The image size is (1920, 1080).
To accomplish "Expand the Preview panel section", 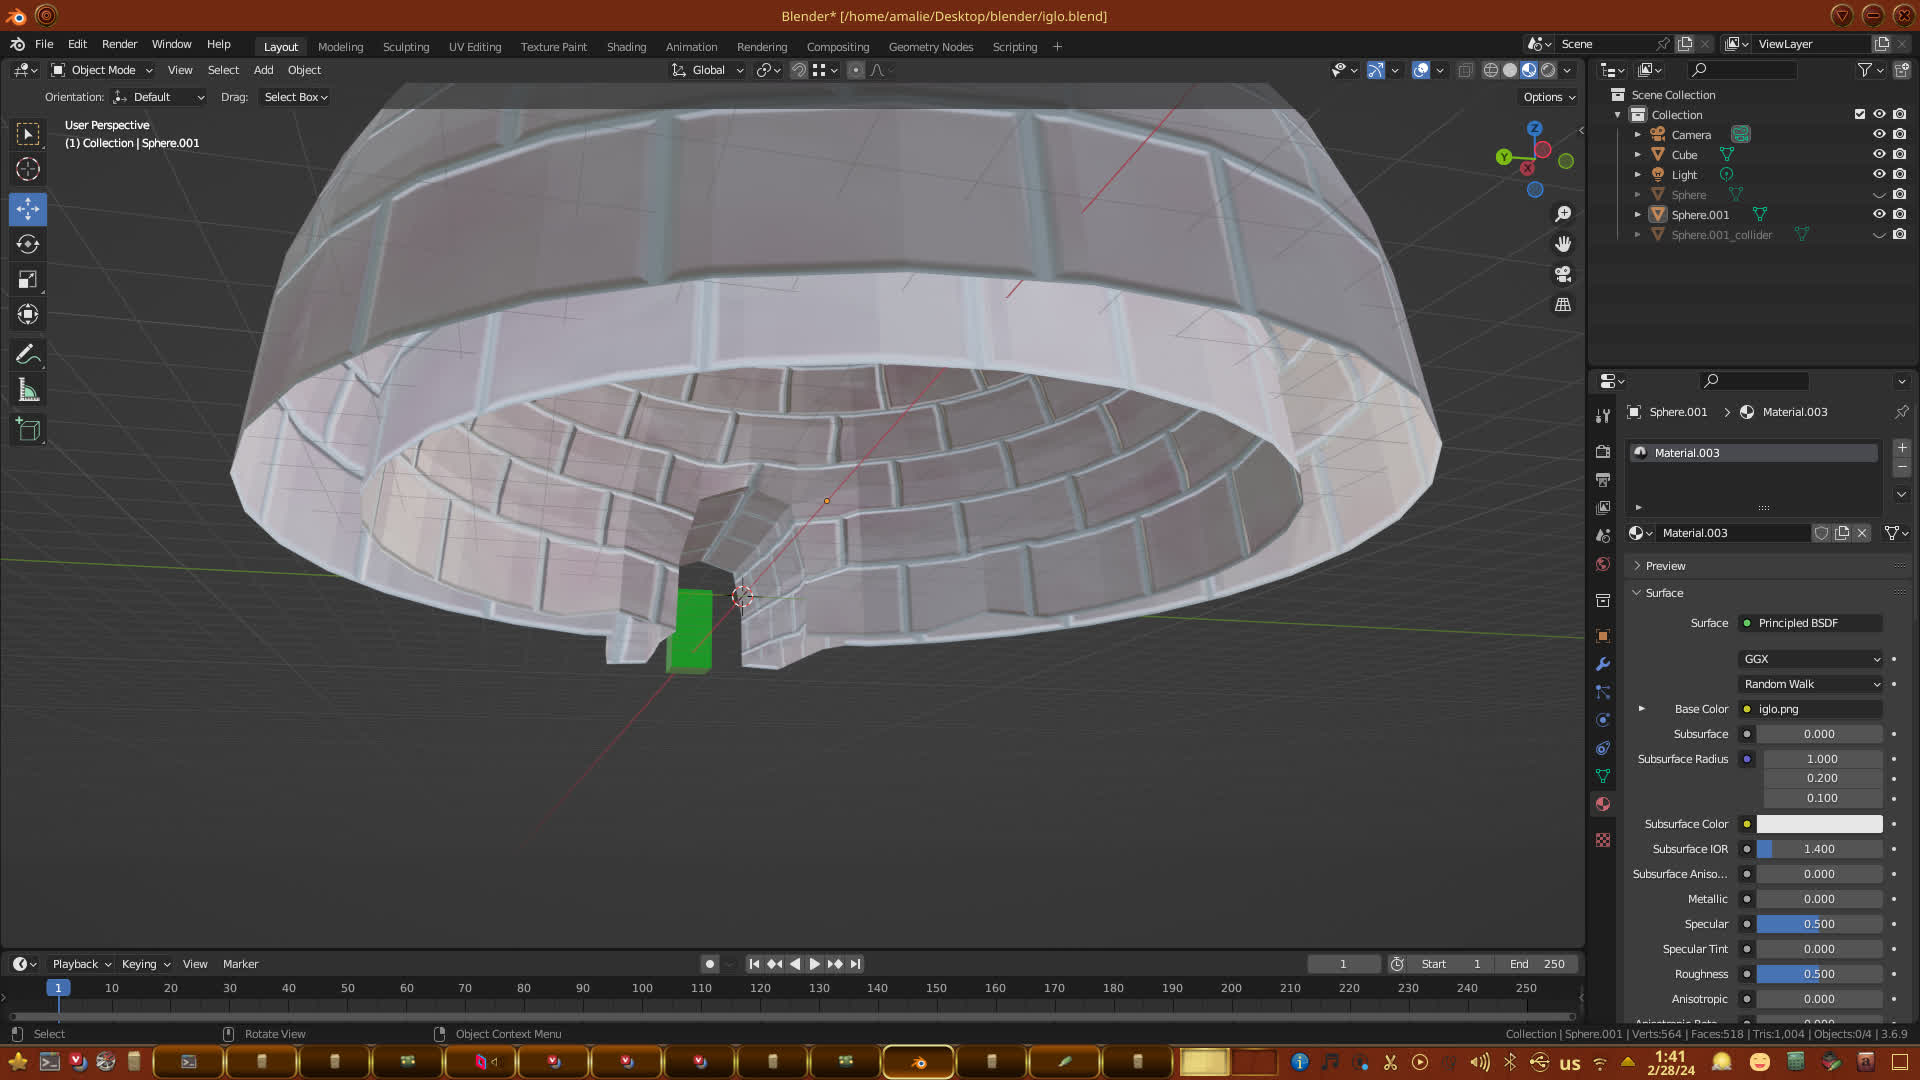I will click(1665, 566).
